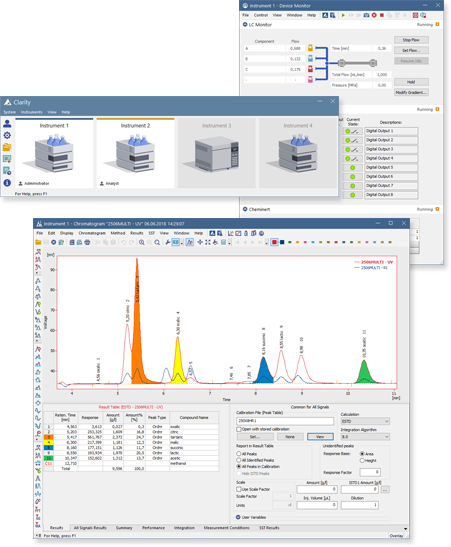
Task: Open the Integration Algorithm dropdown
Action: click(x=365, y=437)
